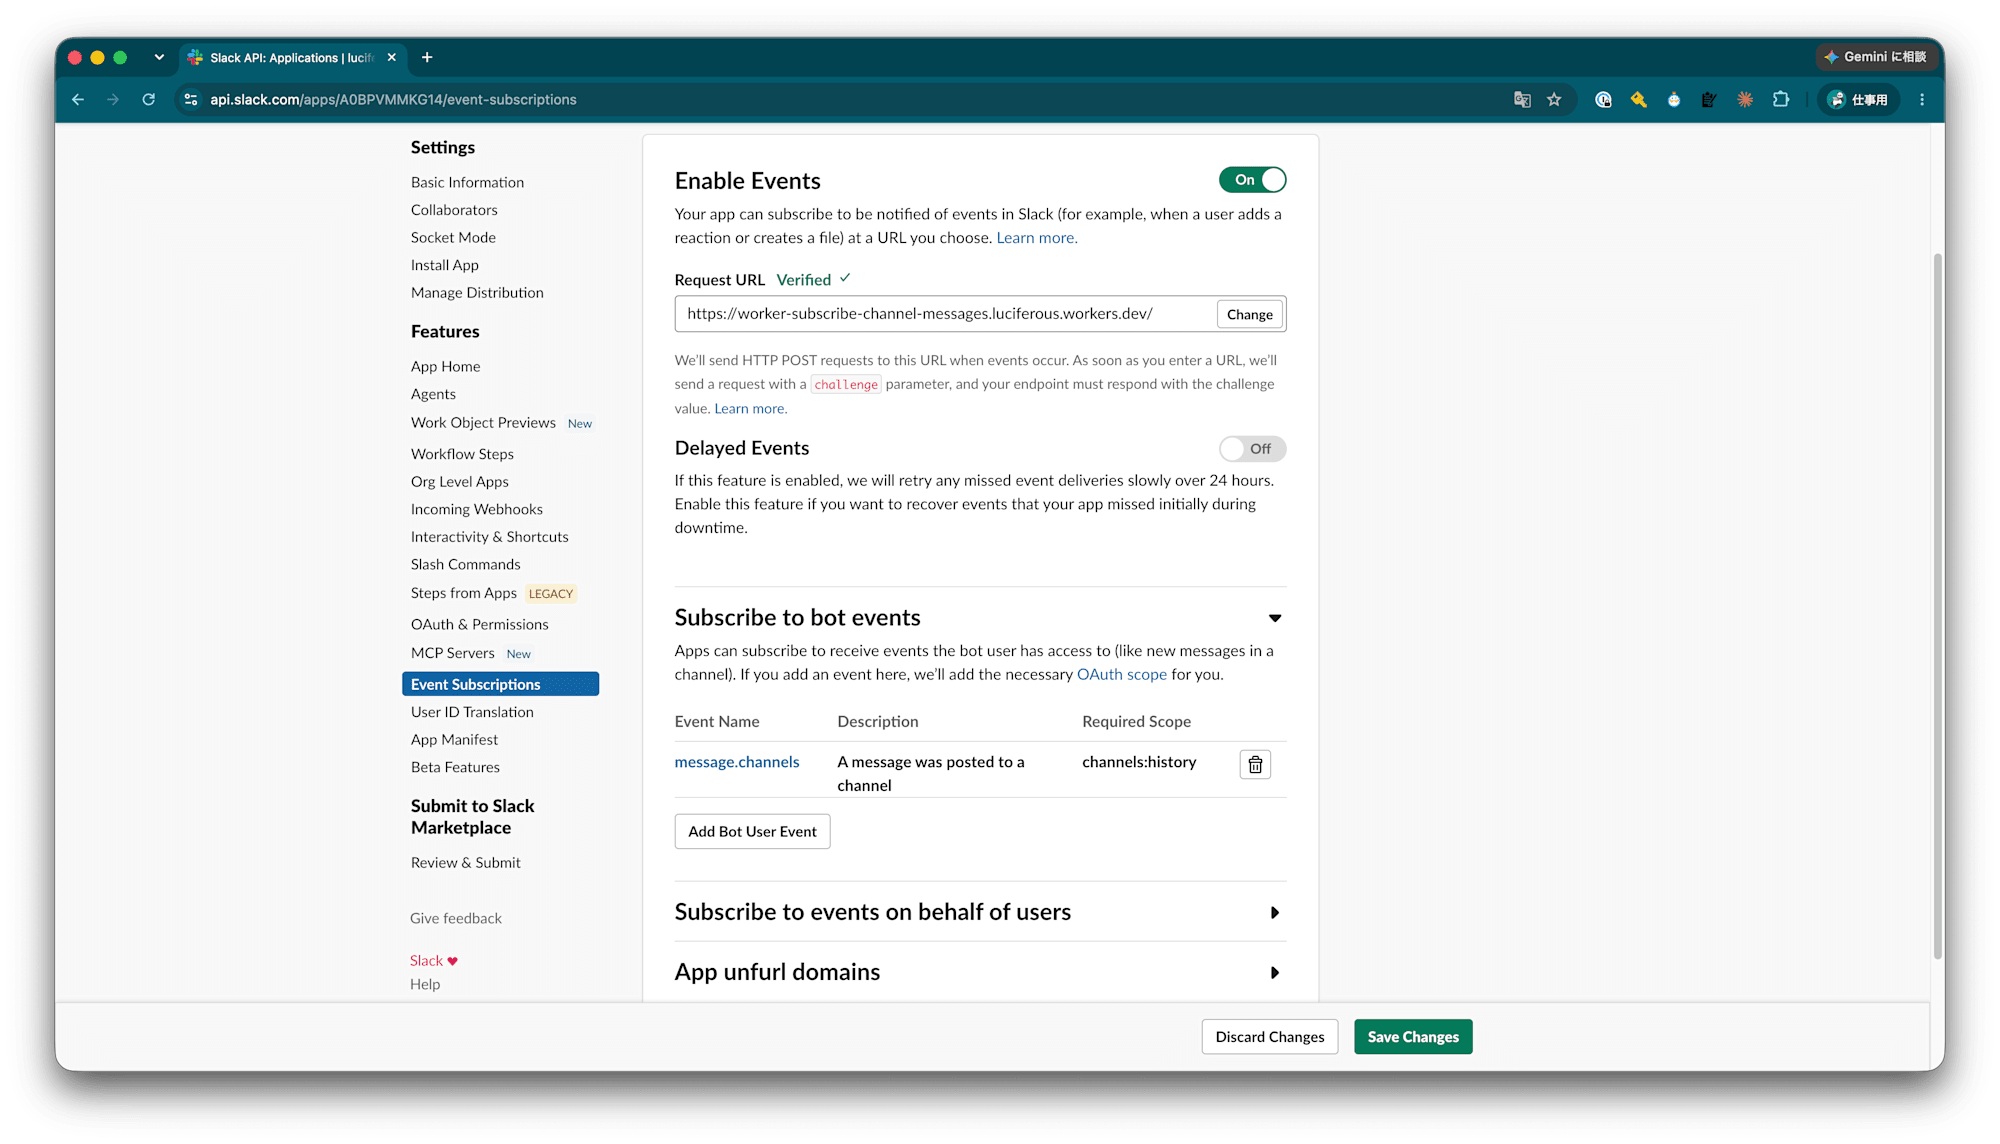
Task: Click the Give feedback link
Action: [456, 919]
